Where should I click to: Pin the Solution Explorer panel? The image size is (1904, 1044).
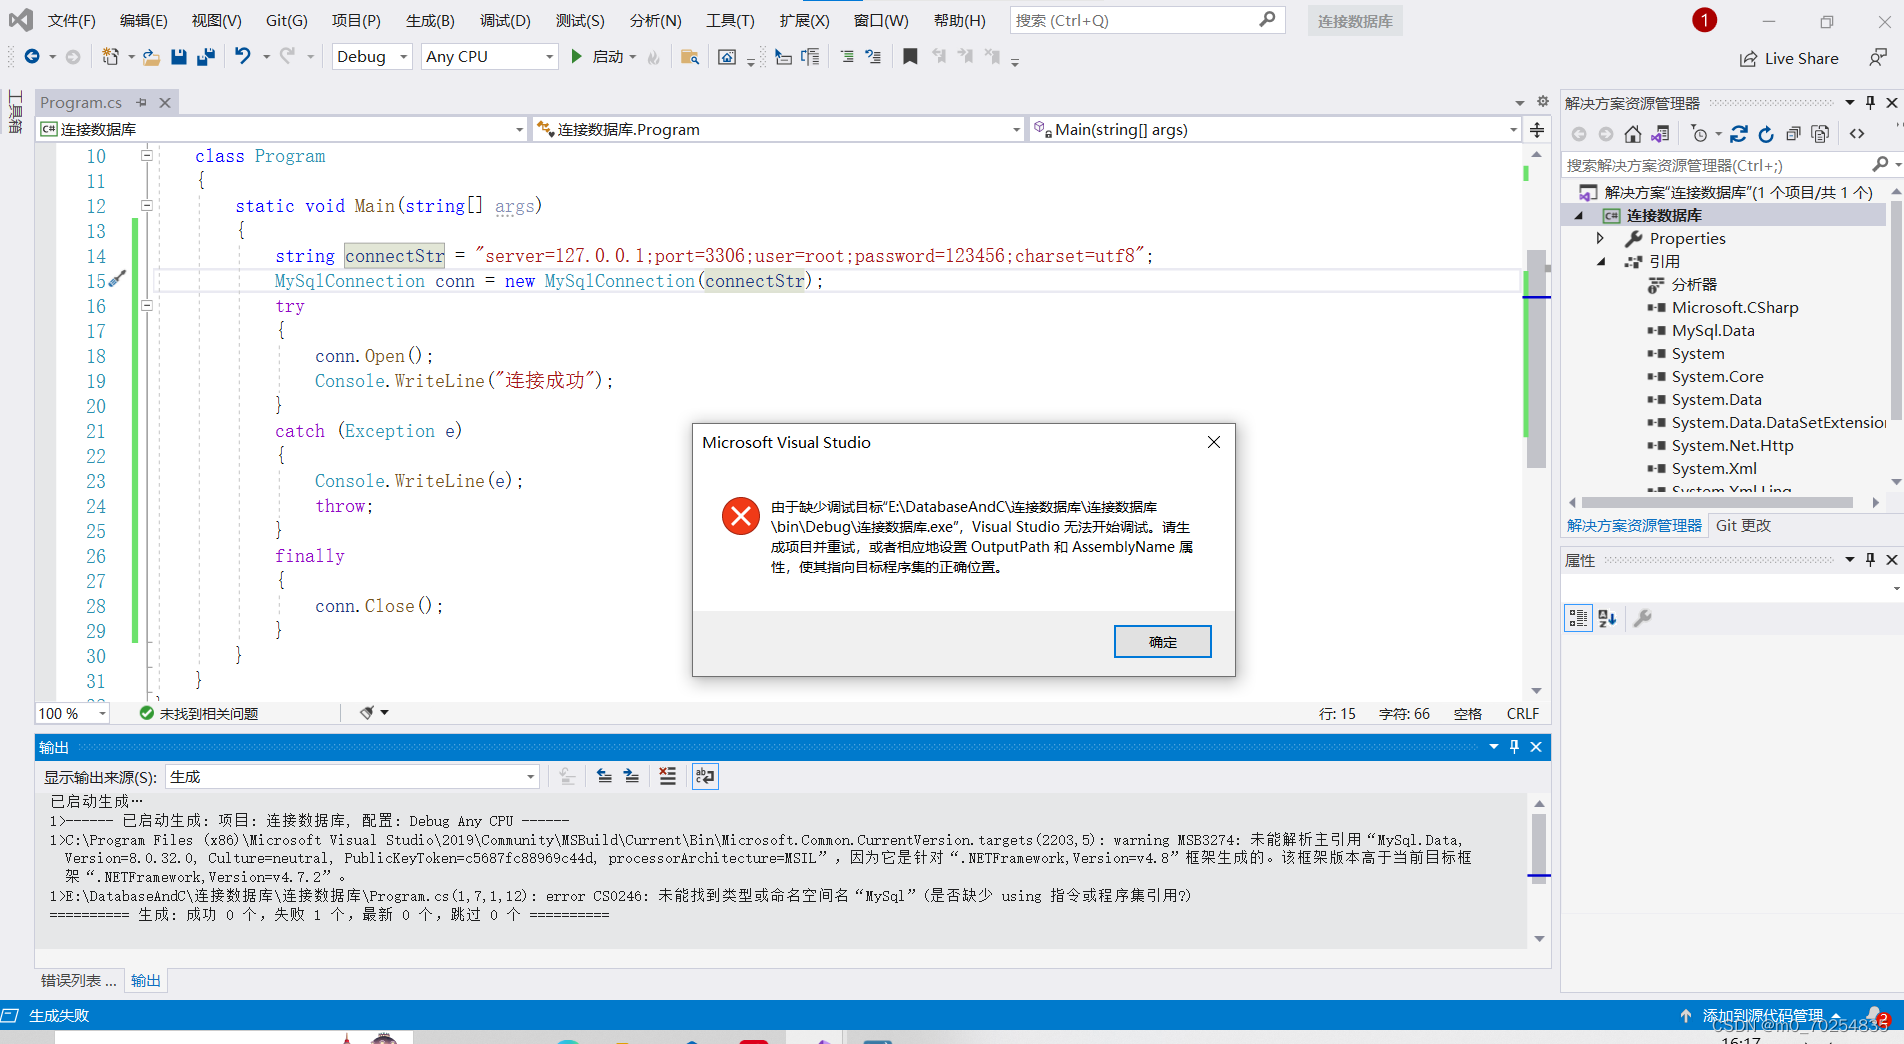click(1869, 101)
